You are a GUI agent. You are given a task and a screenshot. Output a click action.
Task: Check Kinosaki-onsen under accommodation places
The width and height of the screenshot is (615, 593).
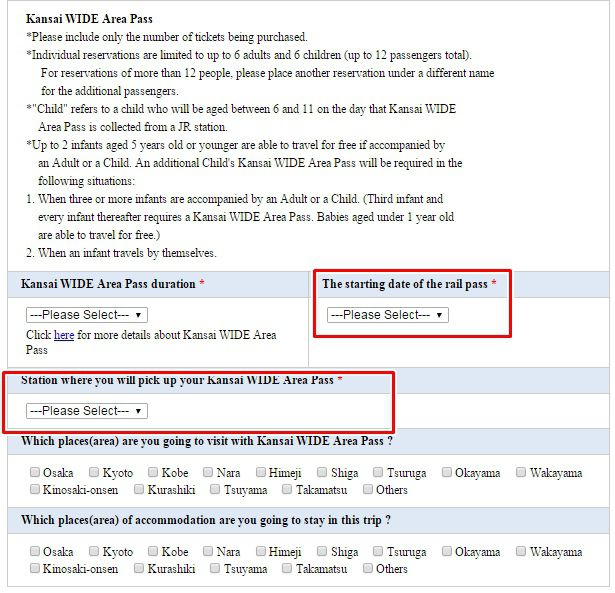pos(35,568)
